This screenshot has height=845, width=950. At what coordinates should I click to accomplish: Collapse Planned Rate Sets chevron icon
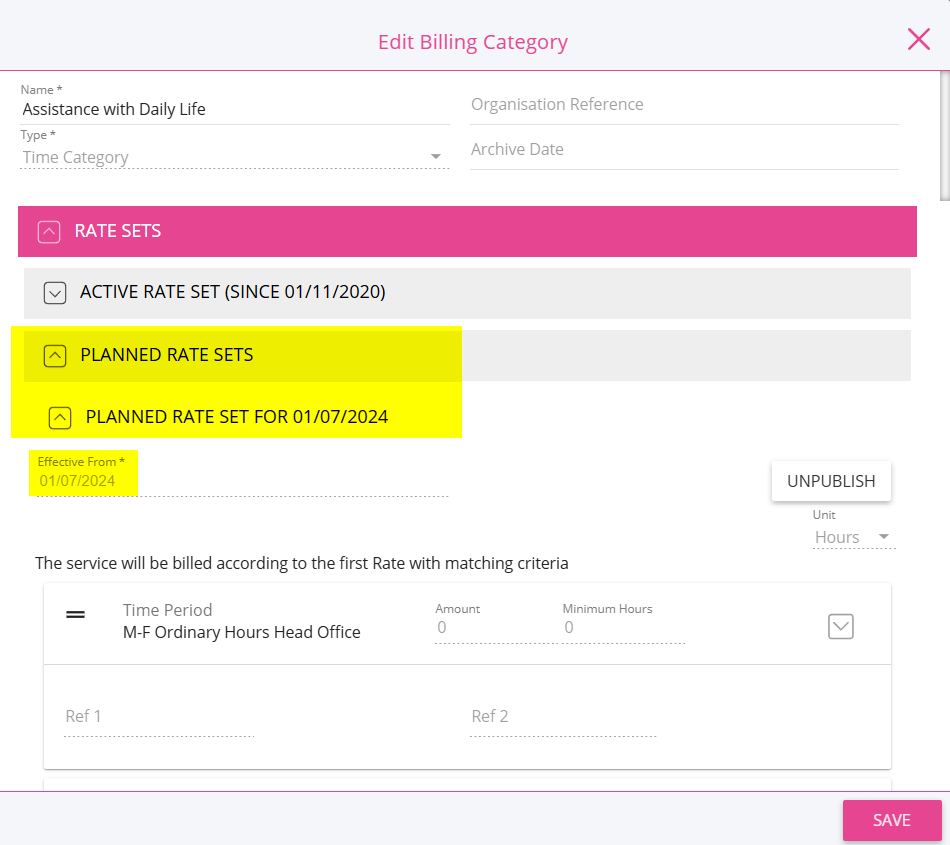55,356
